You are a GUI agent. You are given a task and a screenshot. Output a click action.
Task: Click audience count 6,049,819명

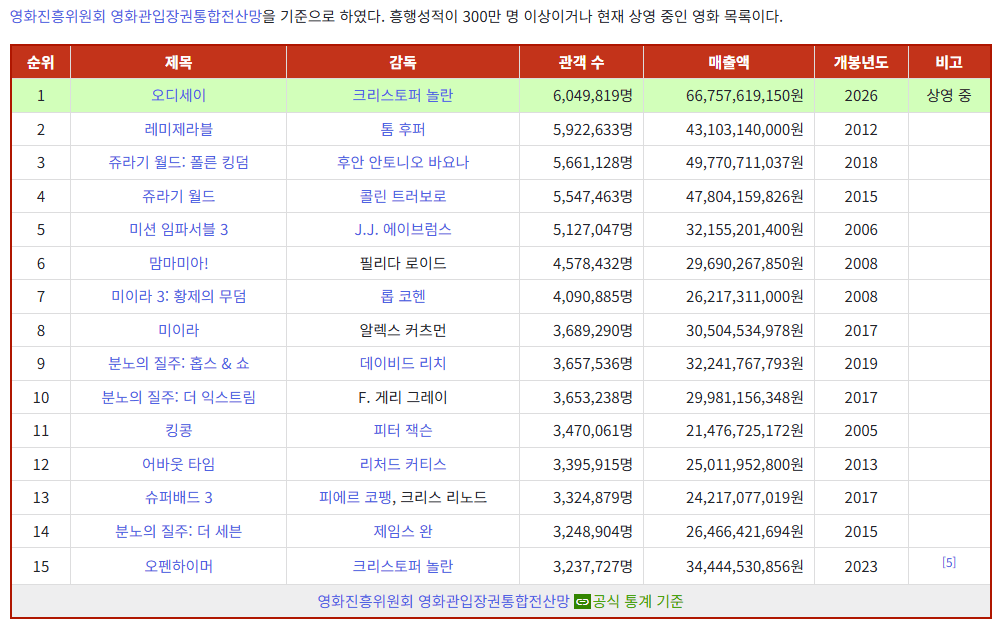(593, 95)
